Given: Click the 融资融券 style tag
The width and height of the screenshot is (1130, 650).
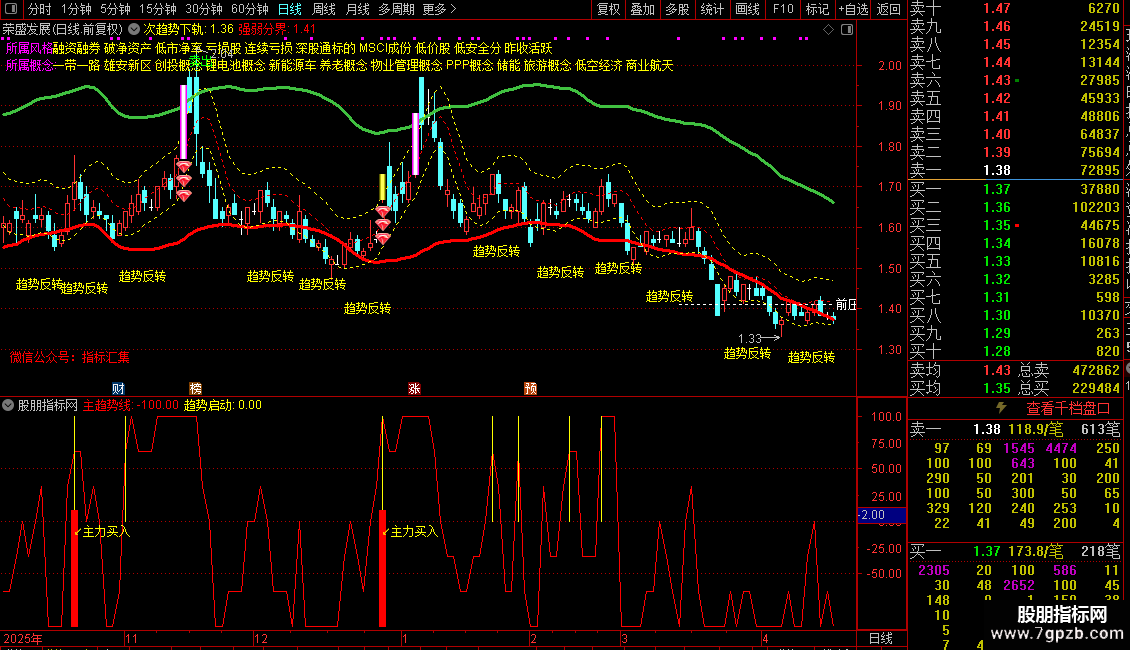Looking at the screenshot, I should pyautogui.click(x=76, y=48).
